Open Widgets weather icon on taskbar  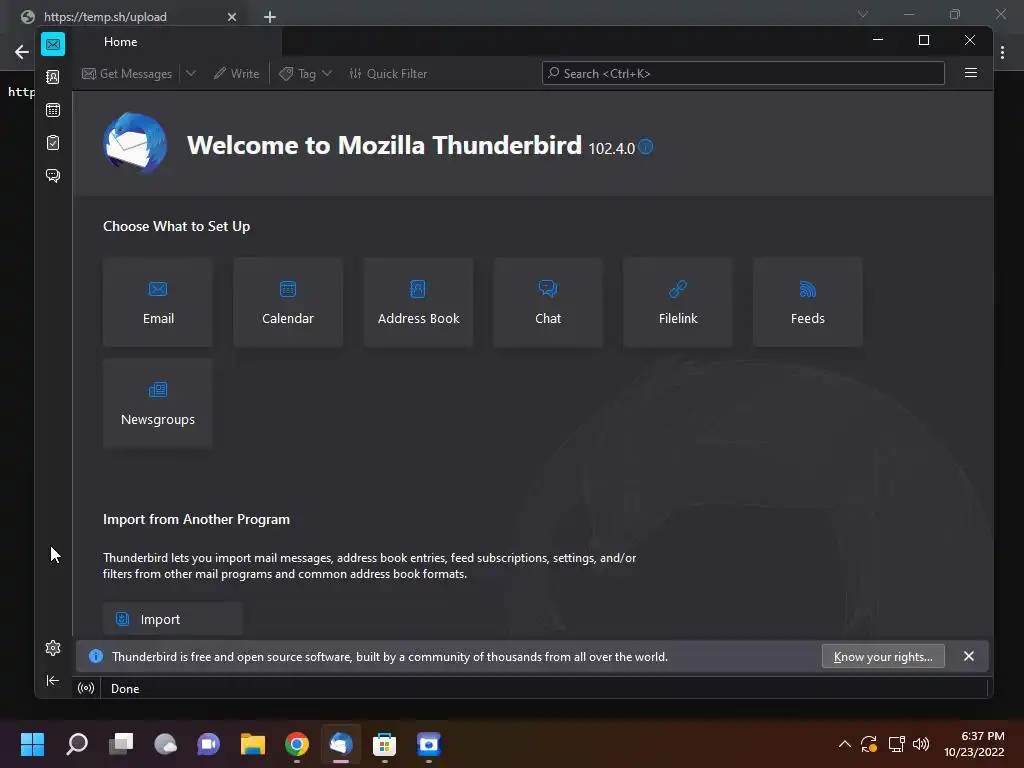point(165,744)
